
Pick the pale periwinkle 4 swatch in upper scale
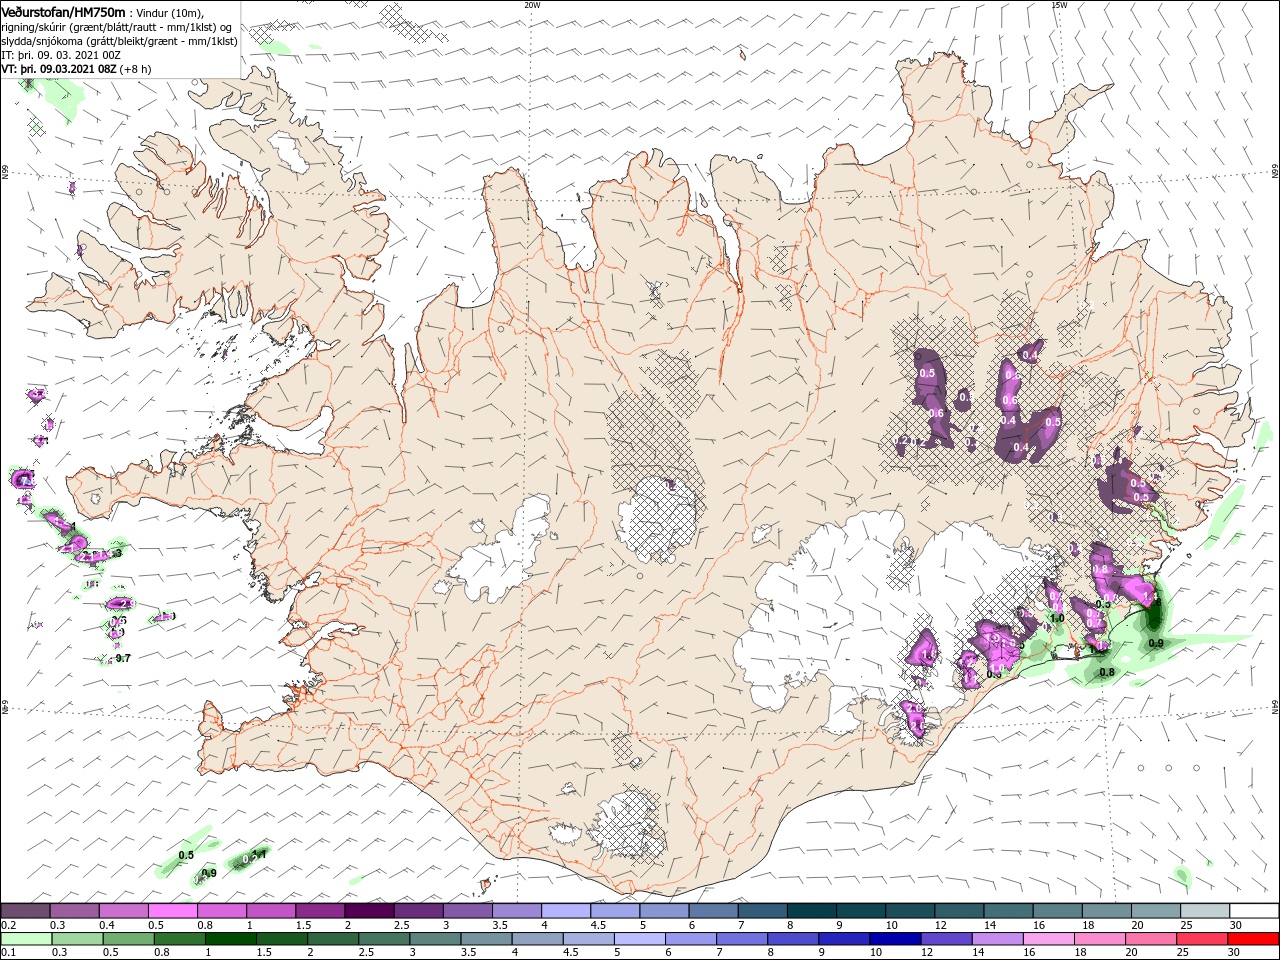[x=566, y=911]
